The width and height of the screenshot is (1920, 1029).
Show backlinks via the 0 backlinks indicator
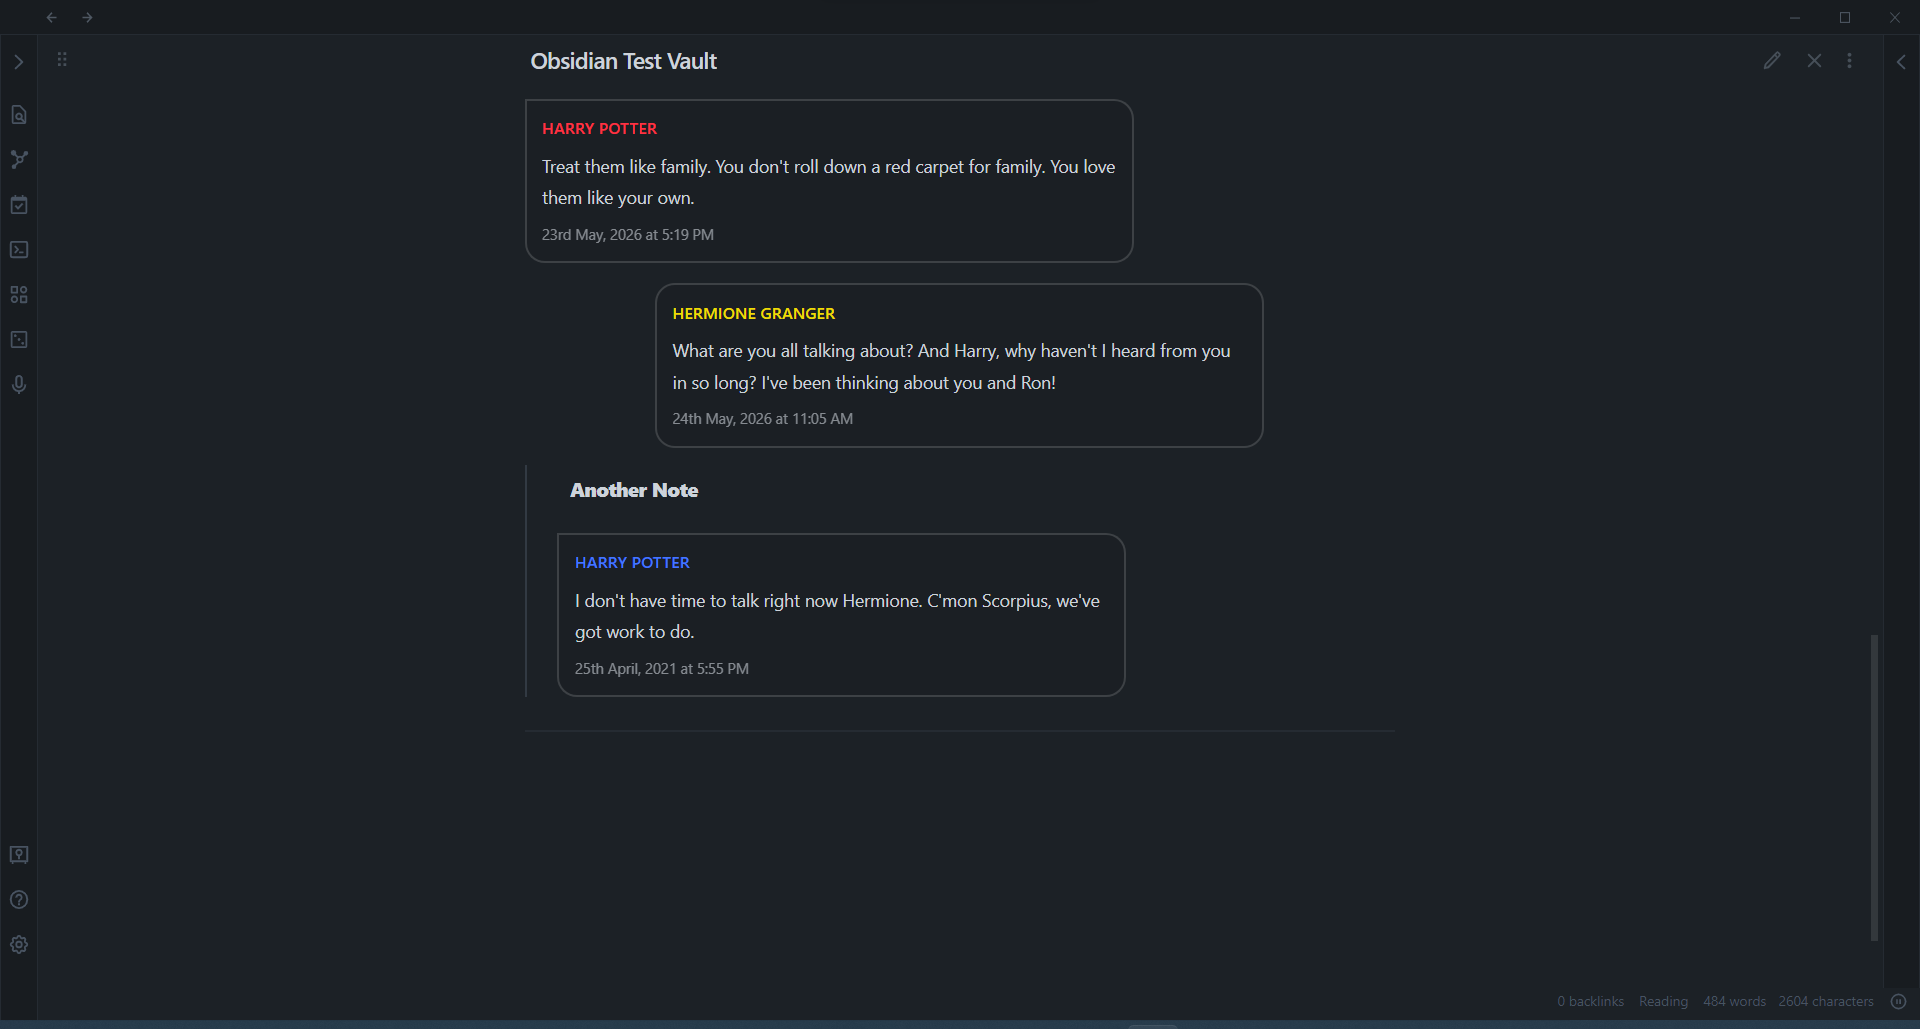pyautogui.click(x=1590, y=1001)
